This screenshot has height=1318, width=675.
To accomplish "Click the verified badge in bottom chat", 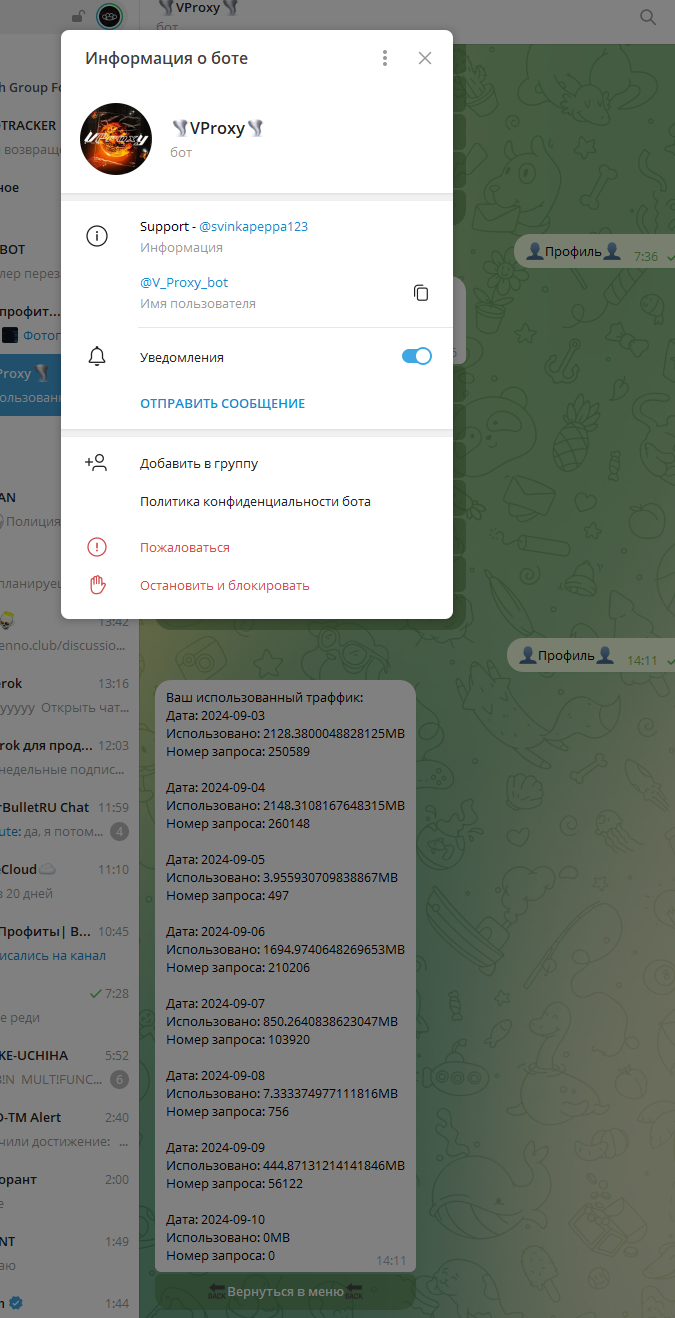I will 16,1304.
